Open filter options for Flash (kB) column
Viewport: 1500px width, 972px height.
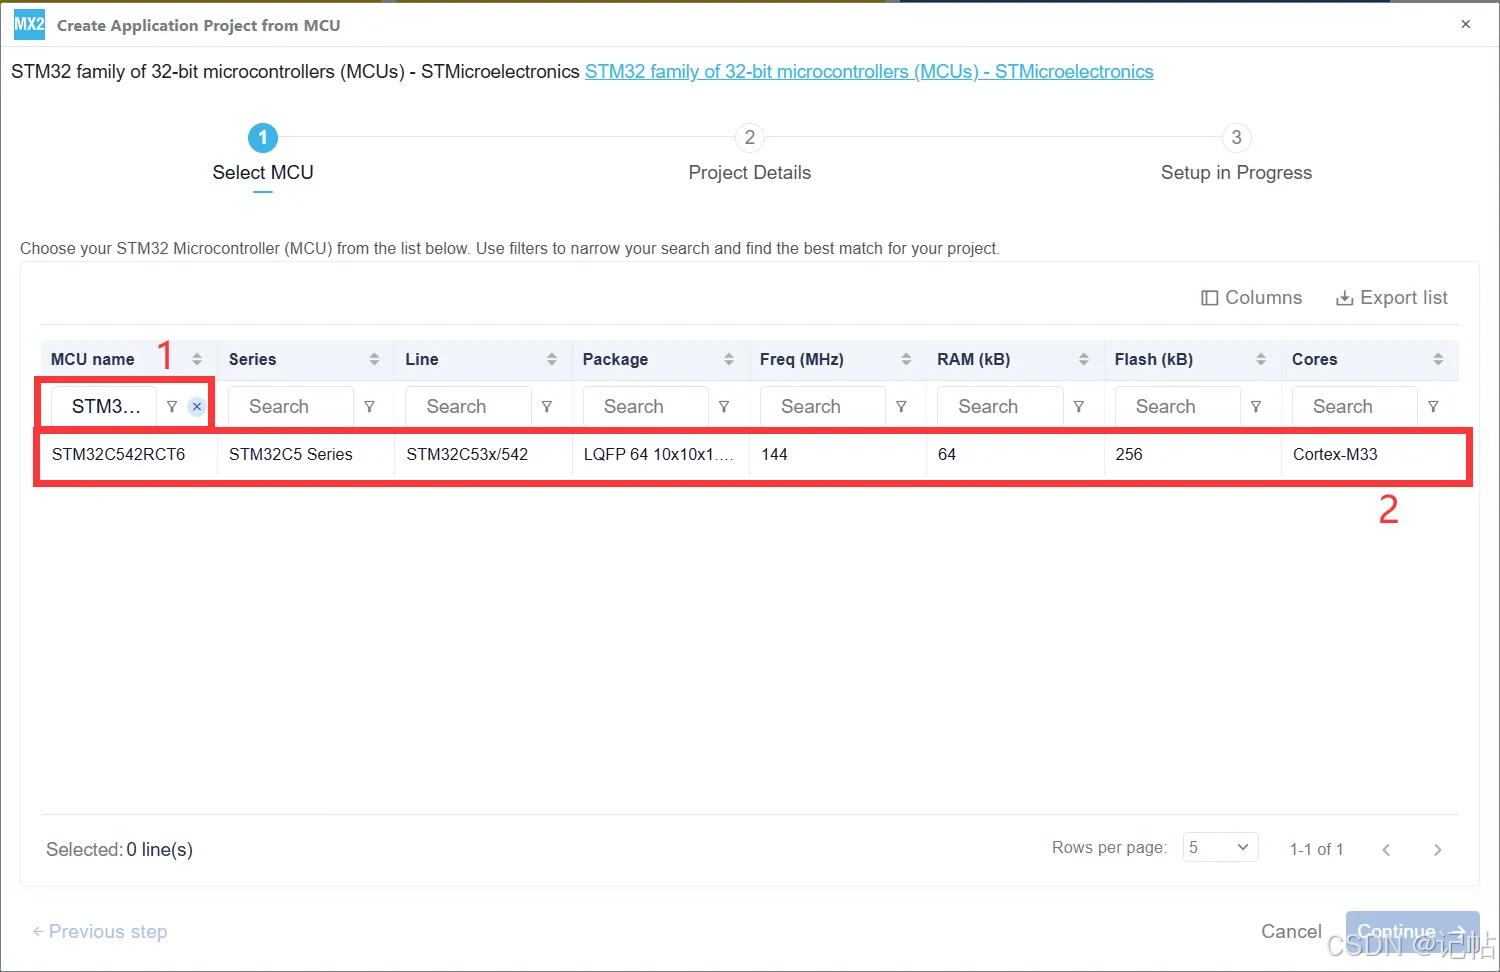[1256, 407]
